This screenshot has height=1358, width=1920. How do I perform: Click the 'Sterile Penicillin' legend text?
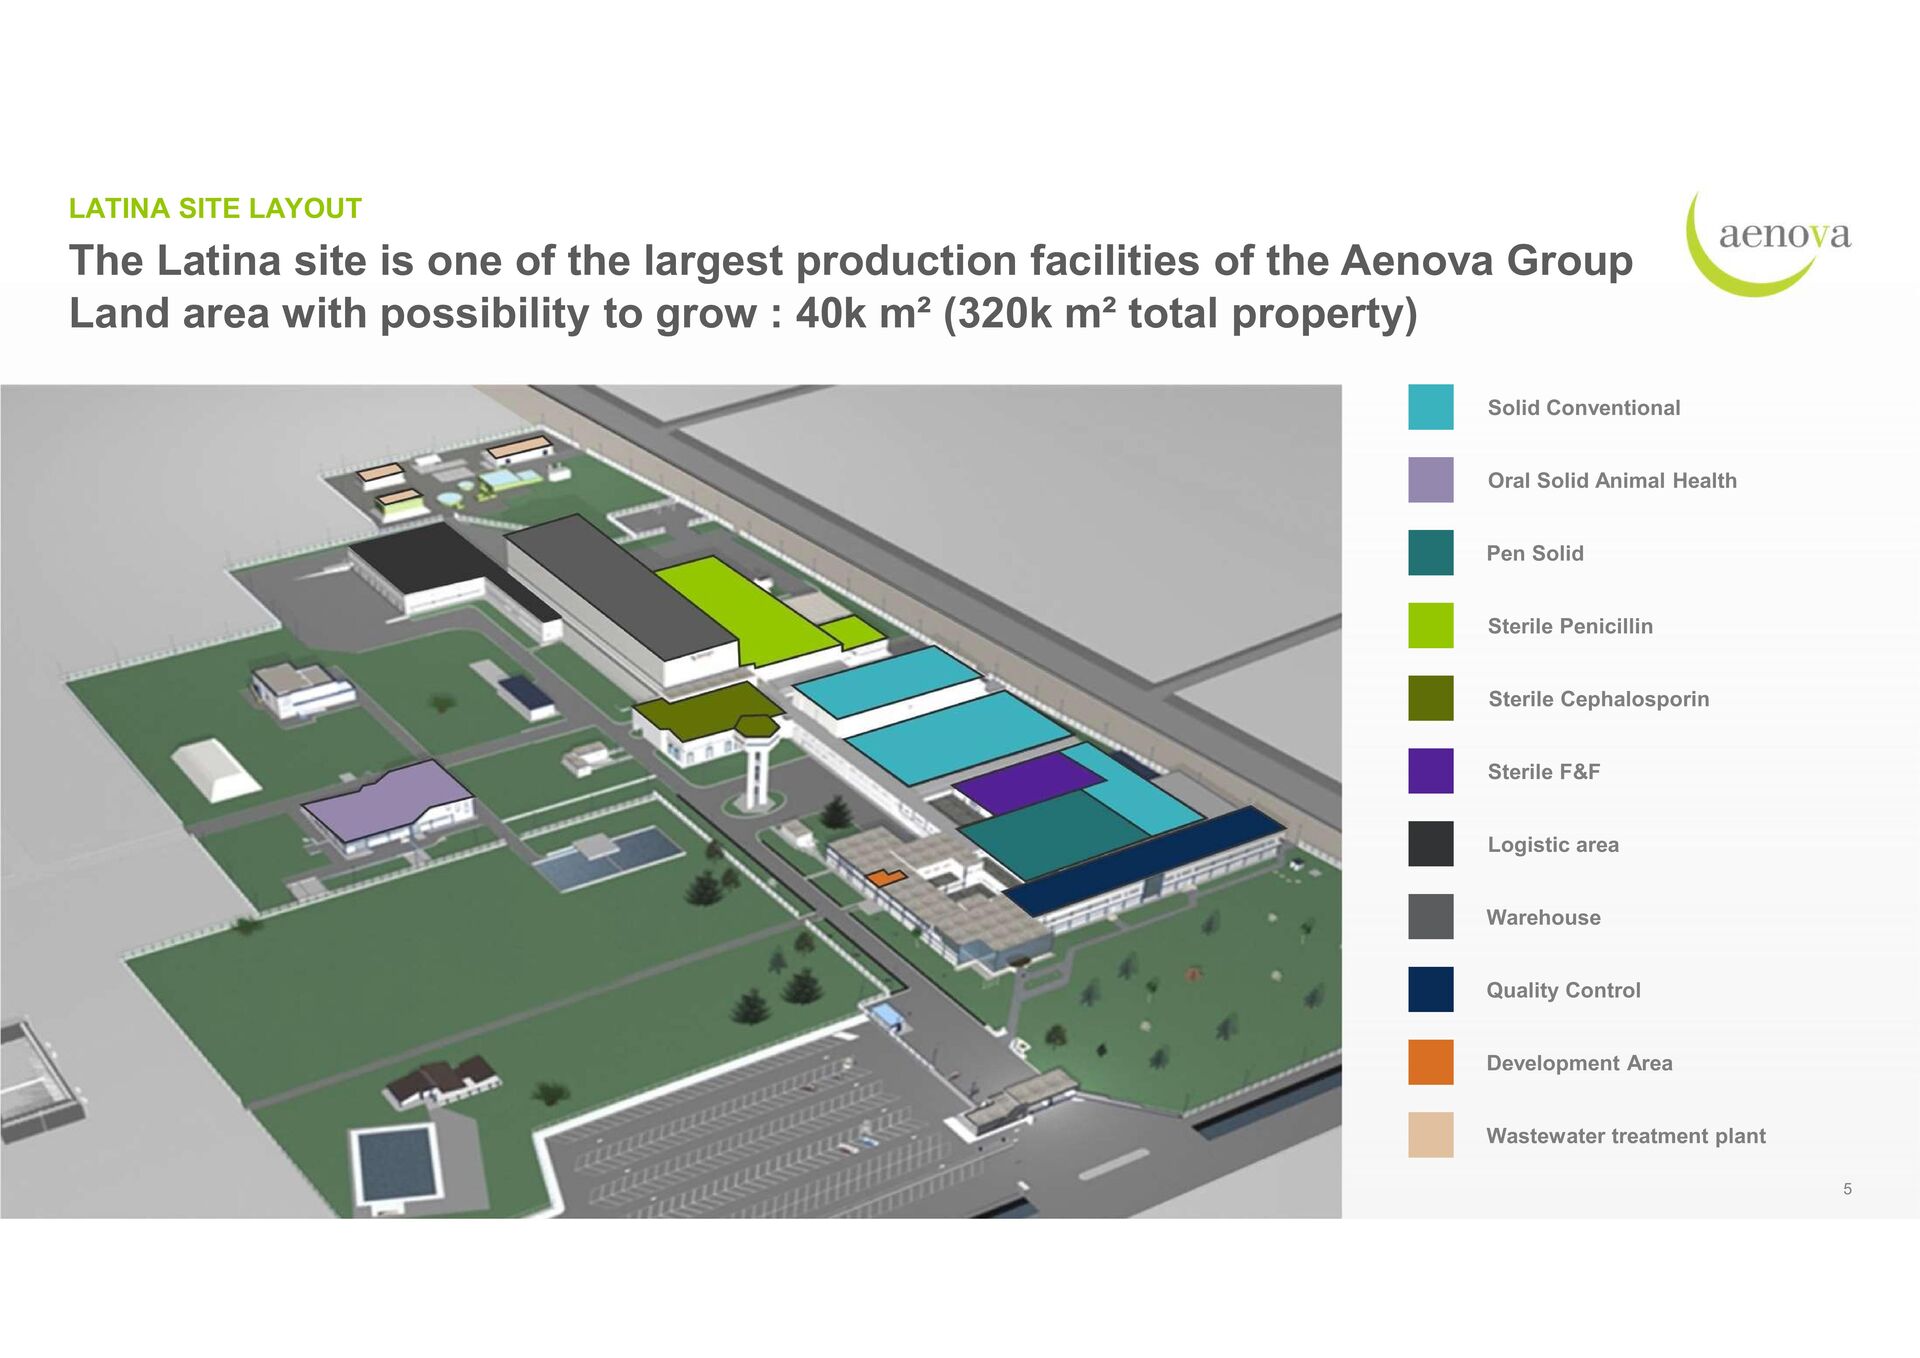click(x=1570, y=627)
